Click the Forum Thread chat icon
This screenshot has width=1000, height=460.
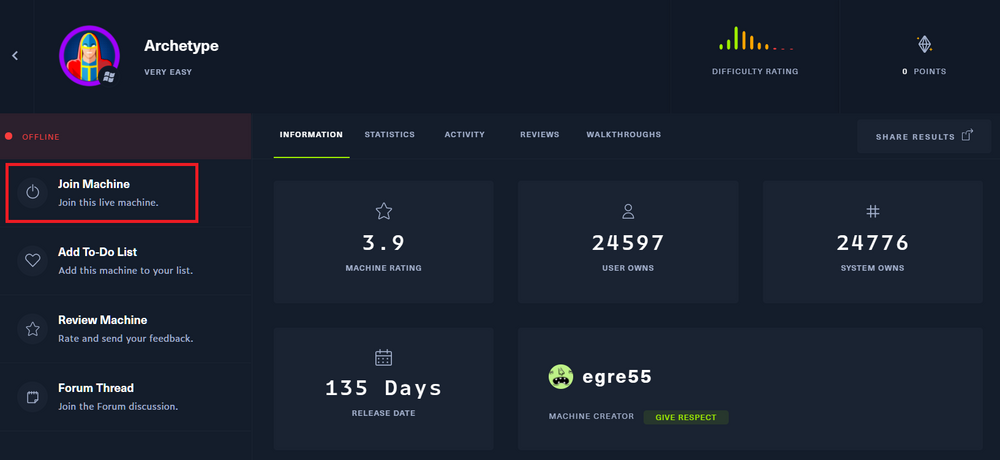[x=32, y=397]
